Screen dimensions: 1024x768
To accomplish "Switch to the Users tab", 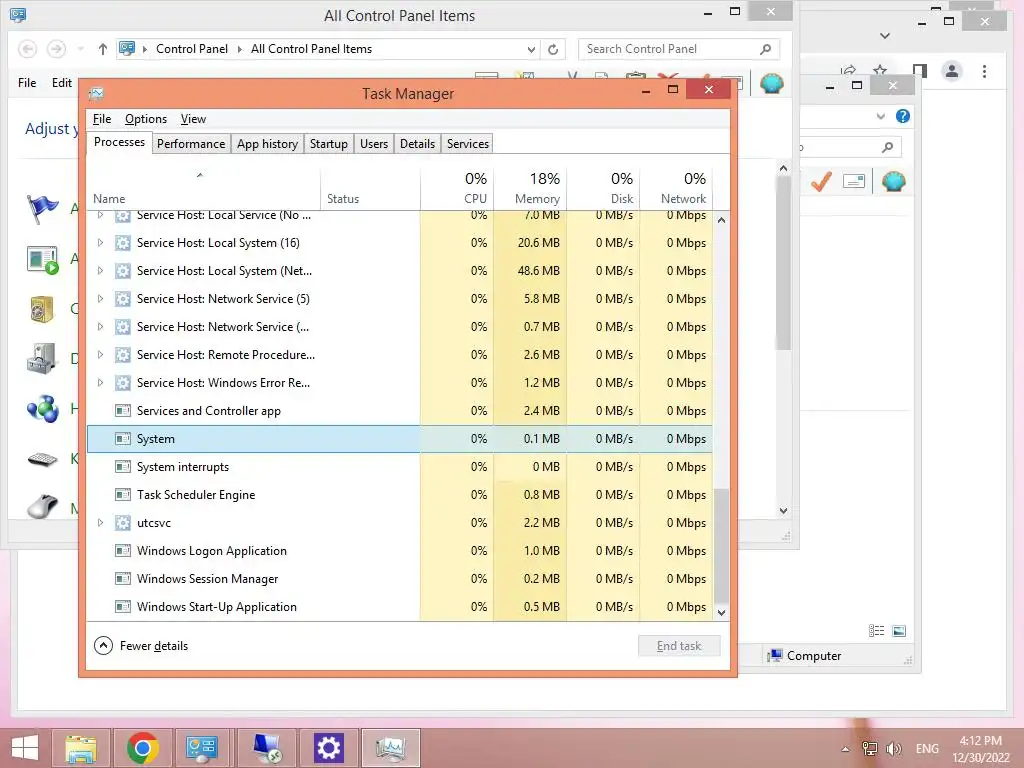I will (x=374, y=144).
